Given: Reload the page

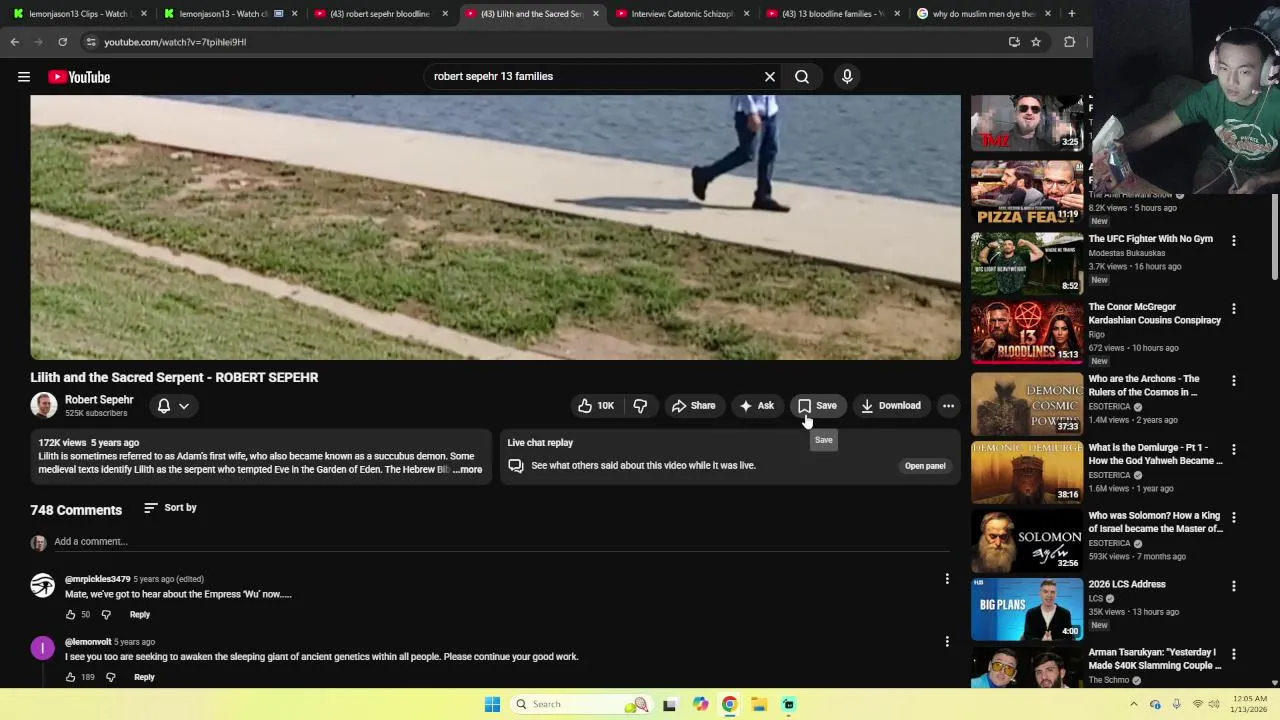Looking at the screenshot, I should tap(62, 42).
